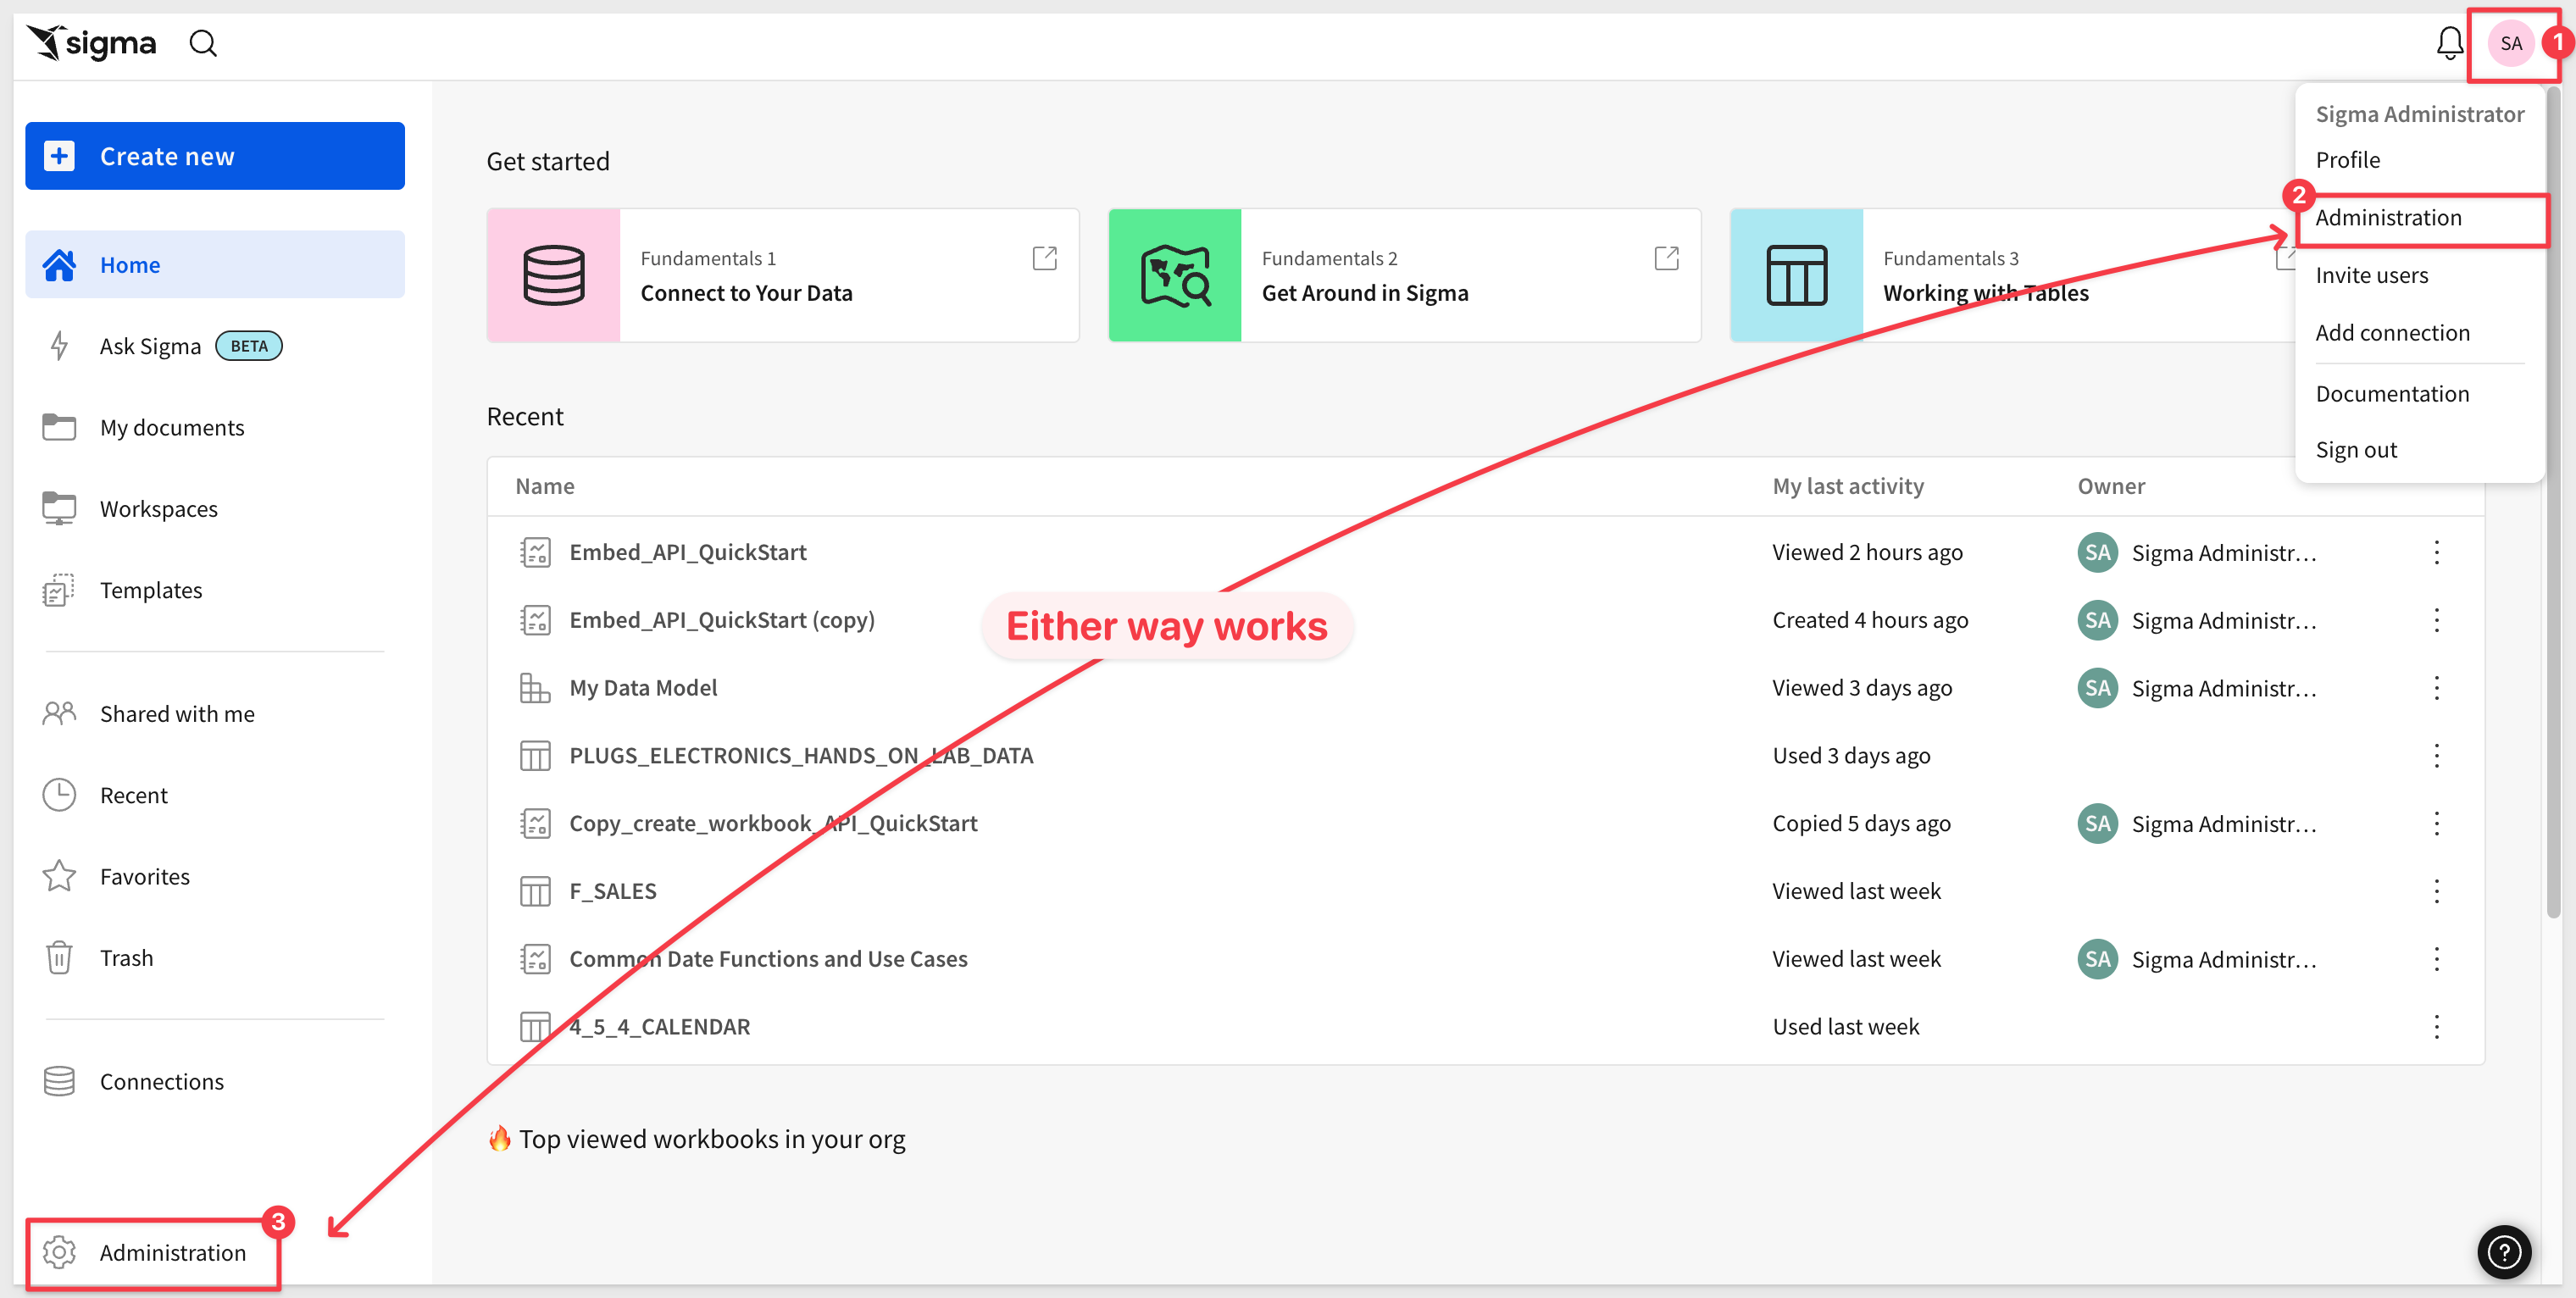Click the Favorites star icon

[x=59, y=876]
